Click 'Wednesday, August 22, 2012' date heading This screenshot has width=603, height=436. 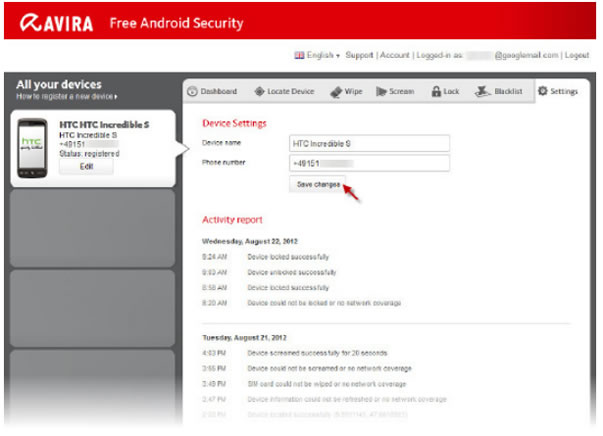[x=250, y=241]
